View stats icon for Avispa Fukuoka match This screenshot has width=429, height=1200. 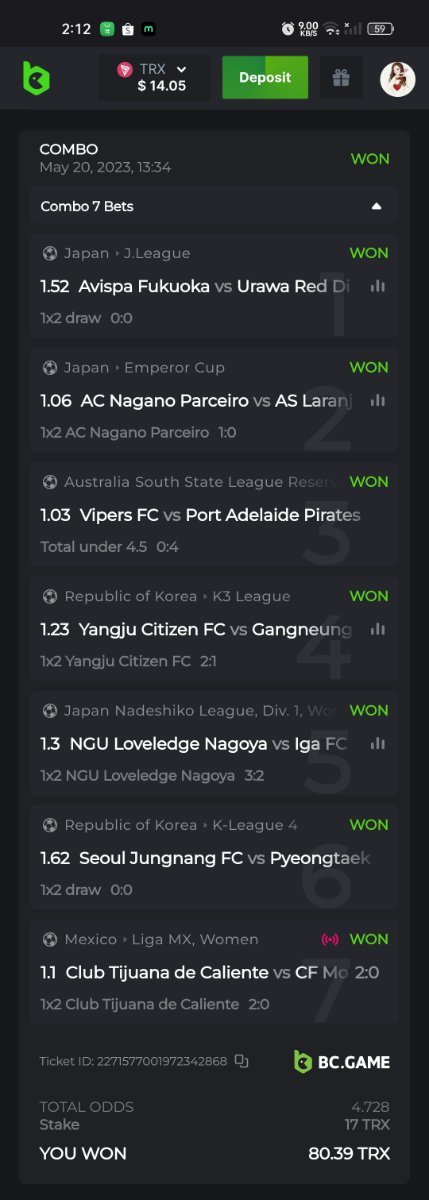[377, 286]
